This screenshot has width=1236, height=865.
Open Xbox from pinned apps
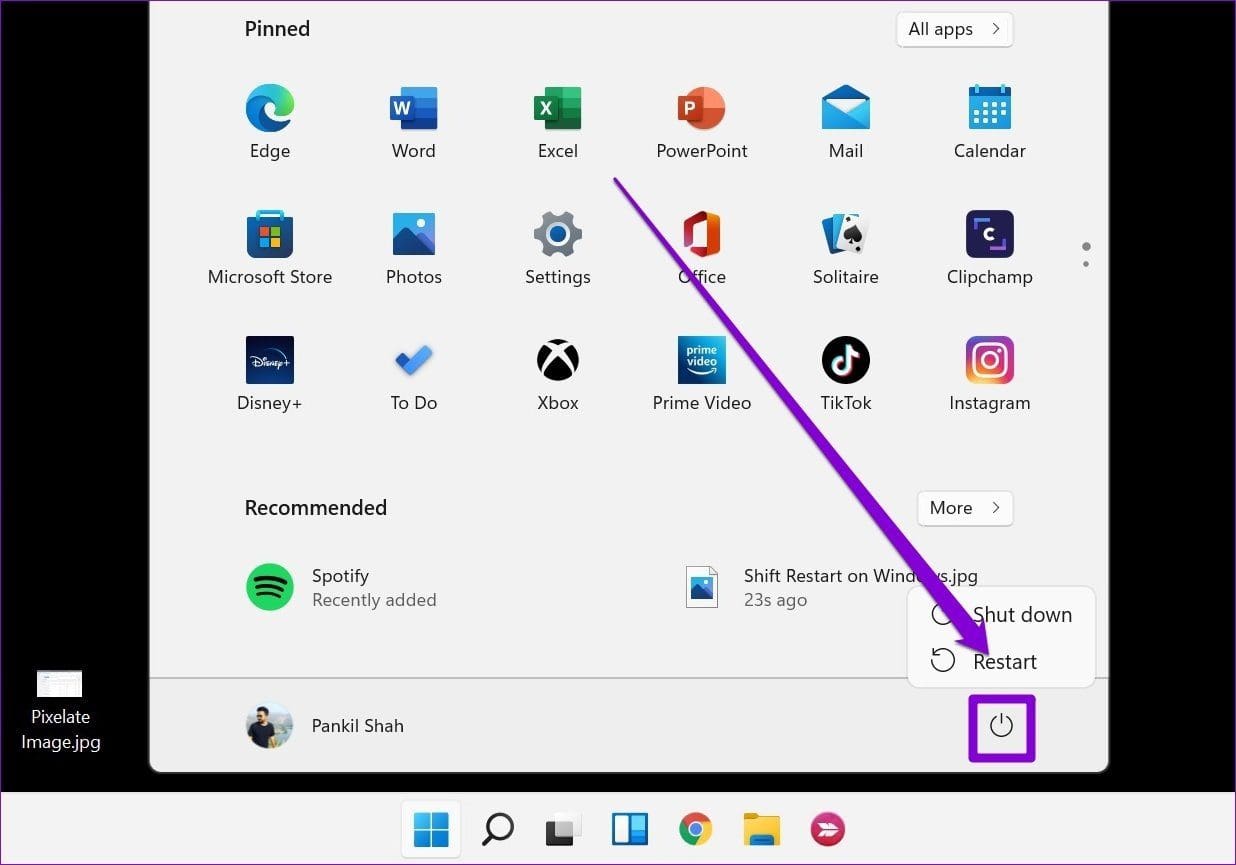coord(558,372)
